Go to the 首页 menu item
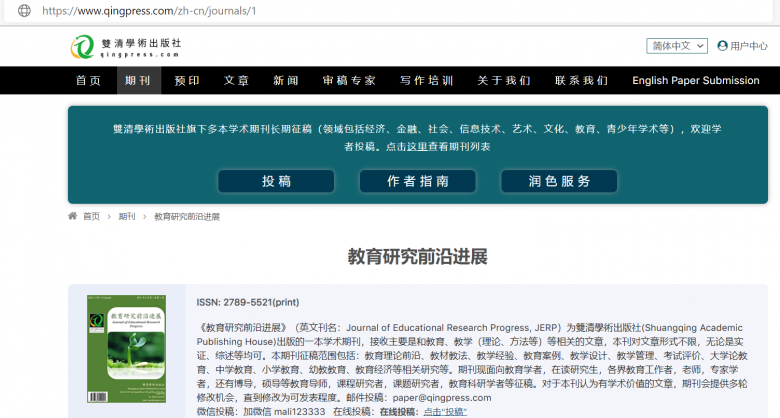The width and height of the screenshot is (780, 418). click(x=88, y=81)
